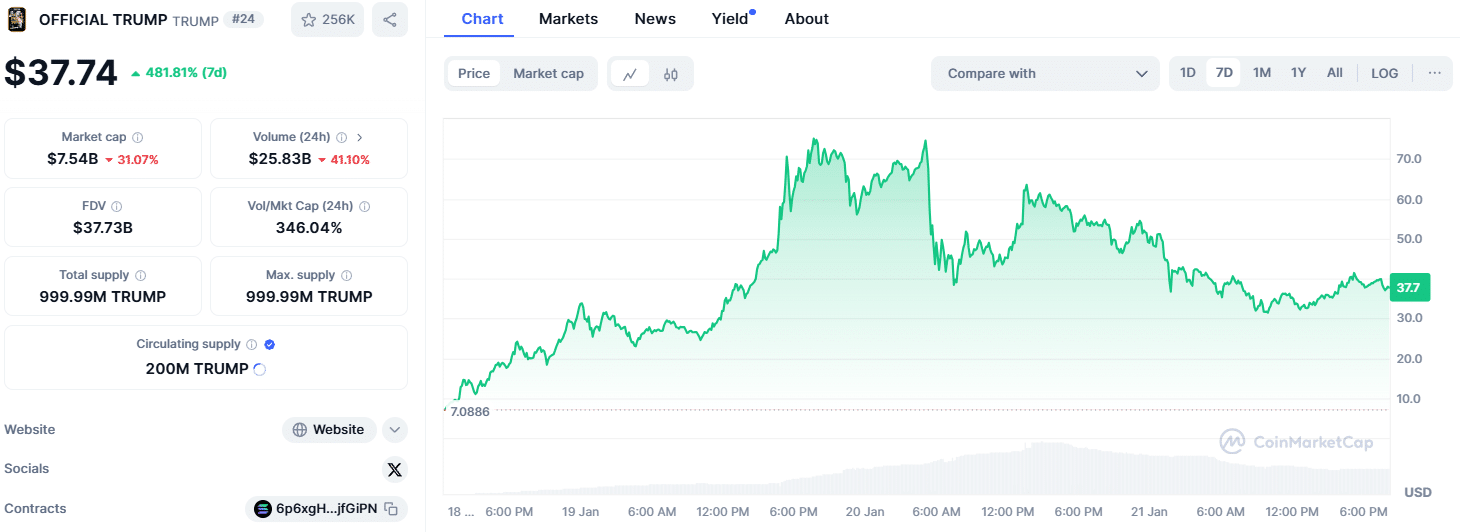Switch to line chart icon
Viewport: 1460px width, 532px height.
pos(630,74)
